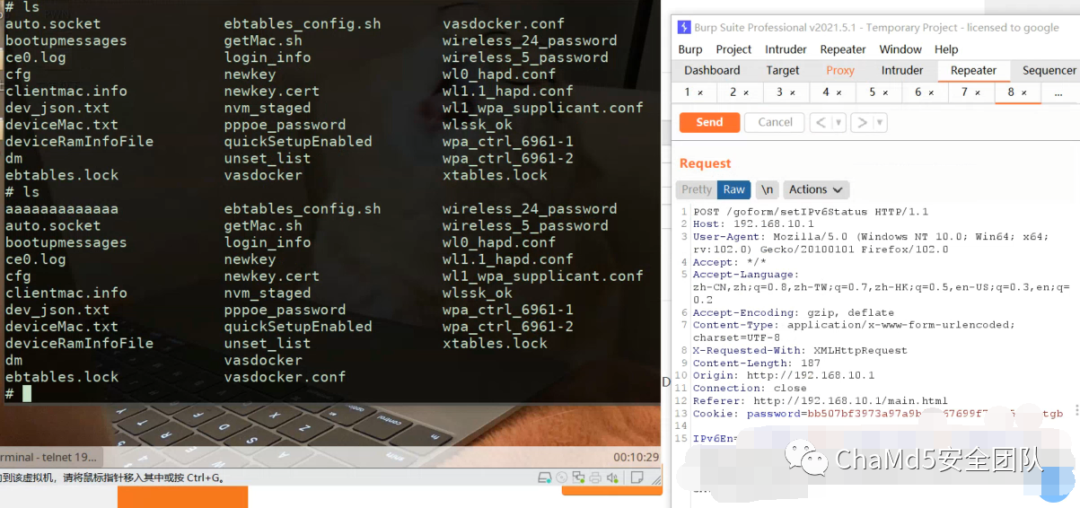Switch to the Target tab
Screen dimensions: 1080x508
782,70
